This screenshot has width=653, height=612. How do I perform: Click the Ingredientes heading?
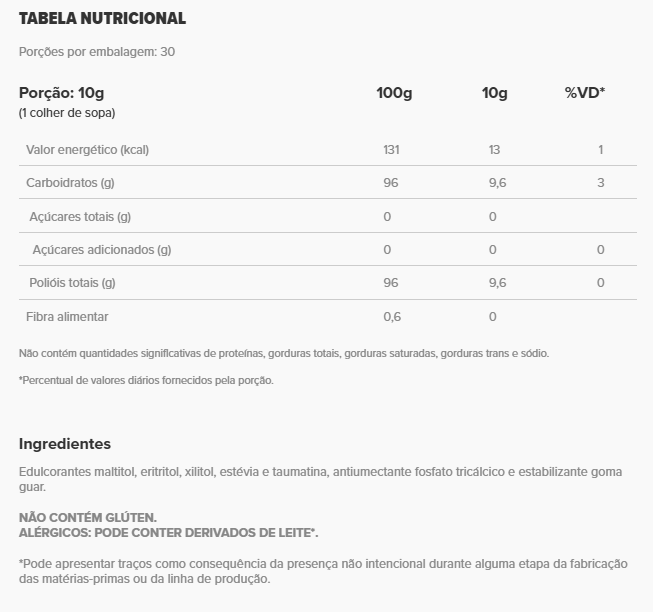click(65, 444)
